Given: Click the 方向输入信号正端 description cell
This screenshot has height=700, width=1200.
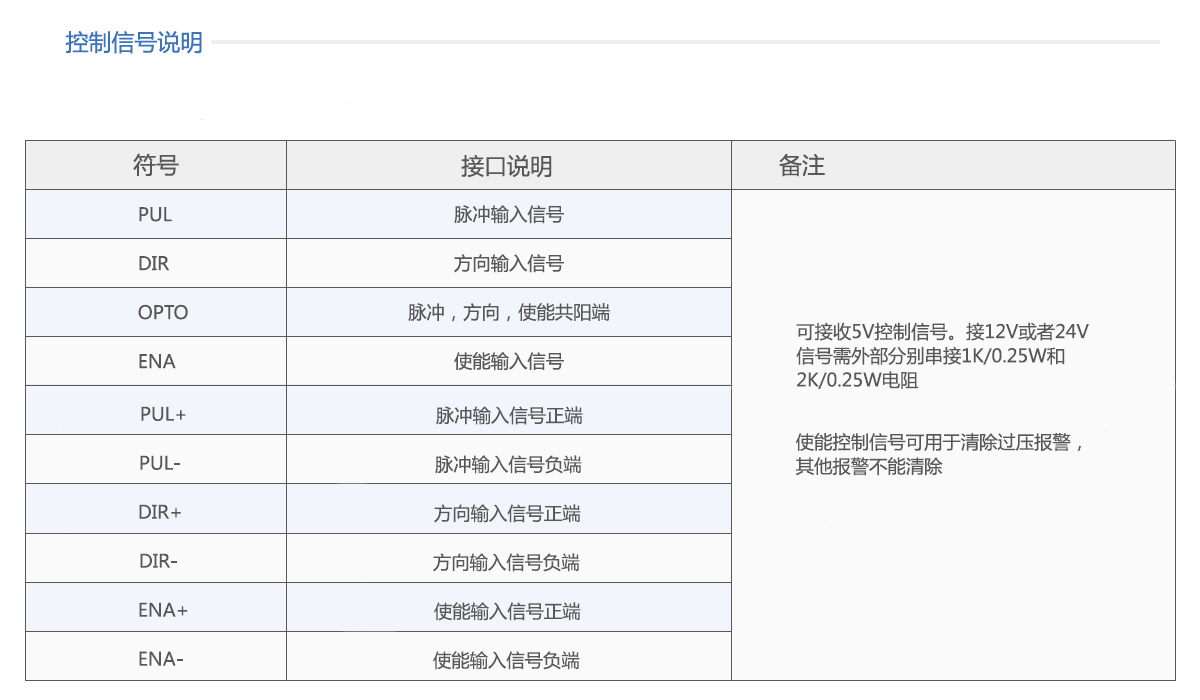Looking at the screenshot, I should (x=507, y=513).
